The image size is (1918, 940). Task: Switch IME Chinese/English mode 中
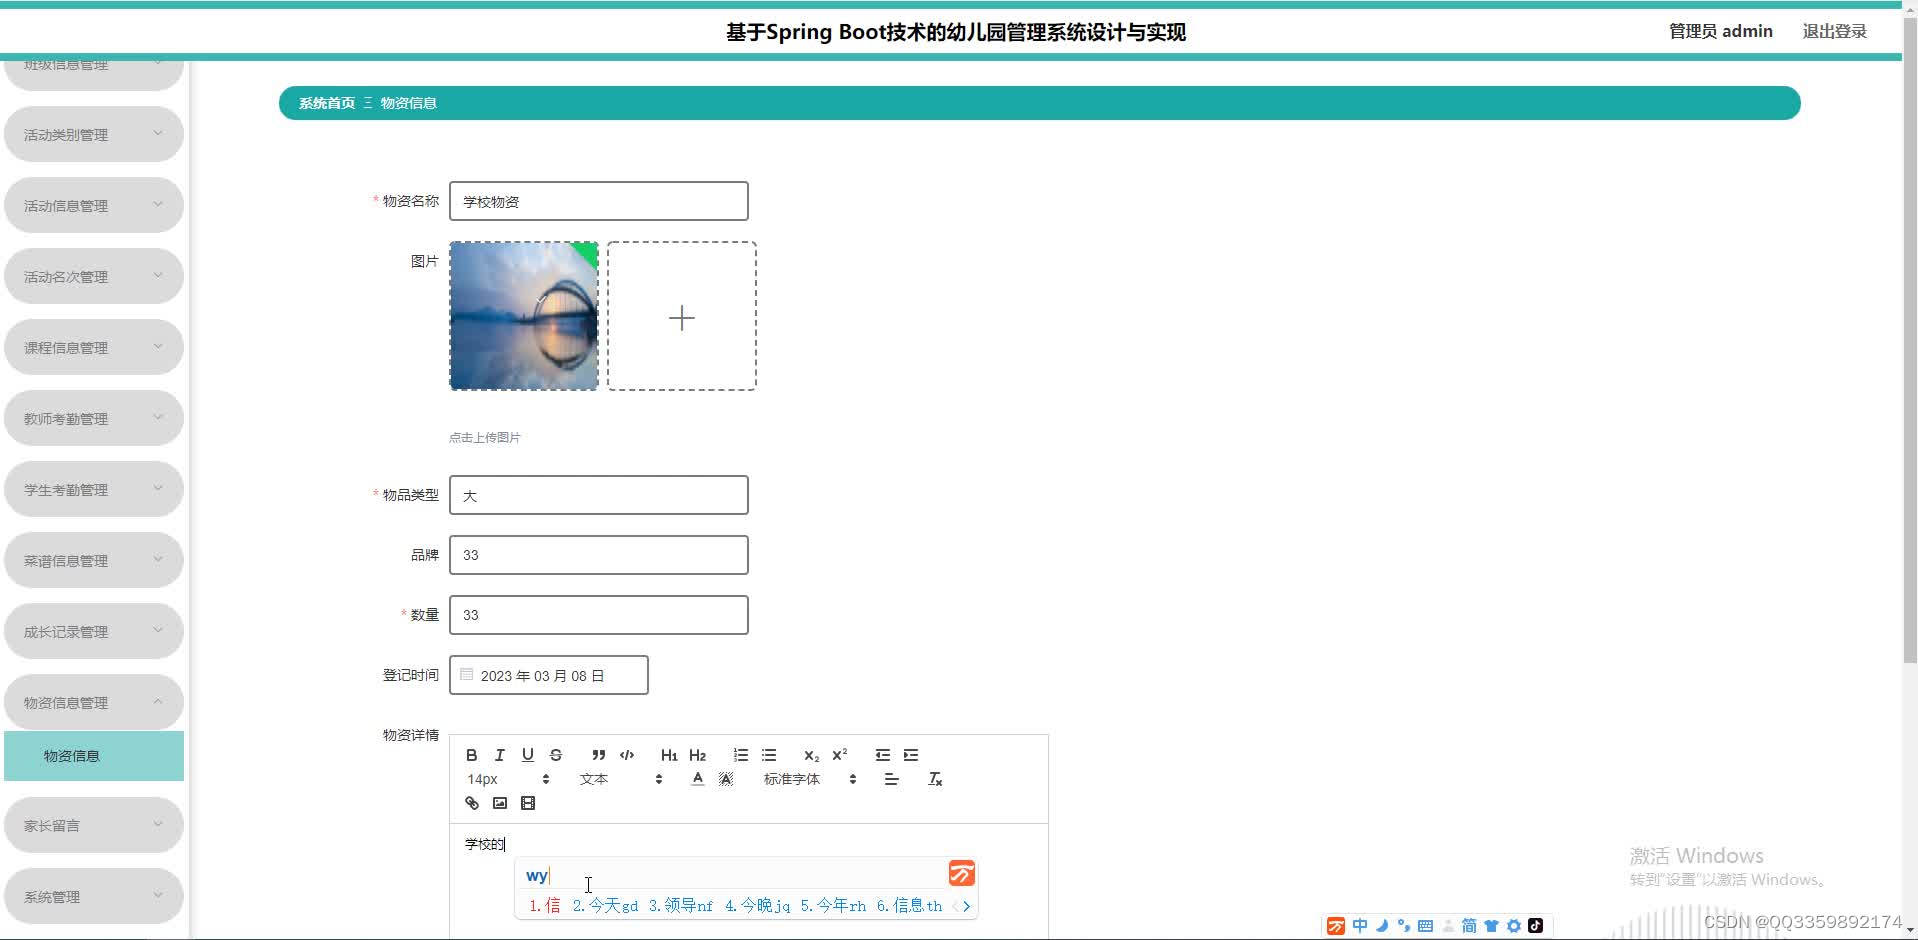pos(1360,926)
